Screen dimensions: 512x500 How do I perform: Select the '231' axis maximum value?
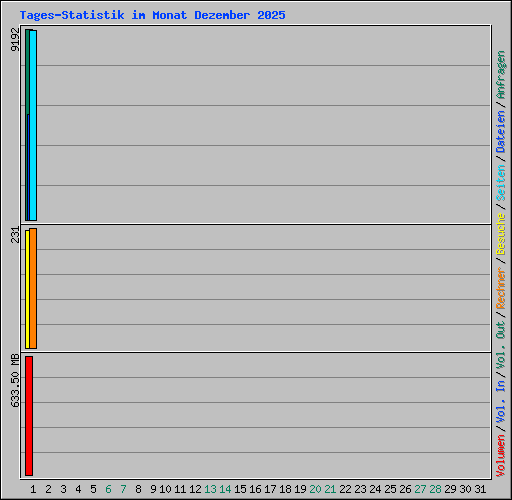(15, 234)
